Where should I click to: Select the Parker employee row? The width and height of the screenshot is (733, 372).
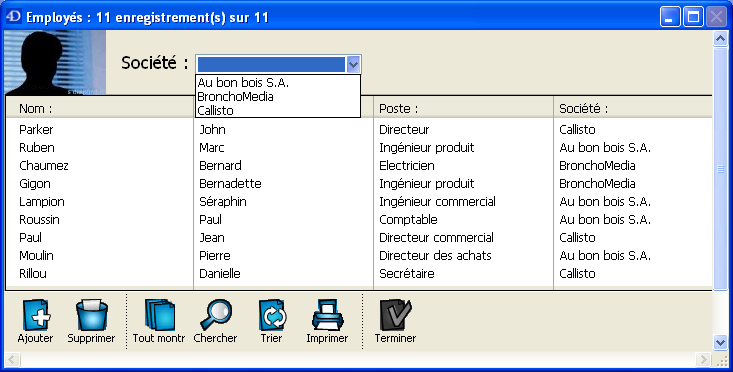pos(359,129)
